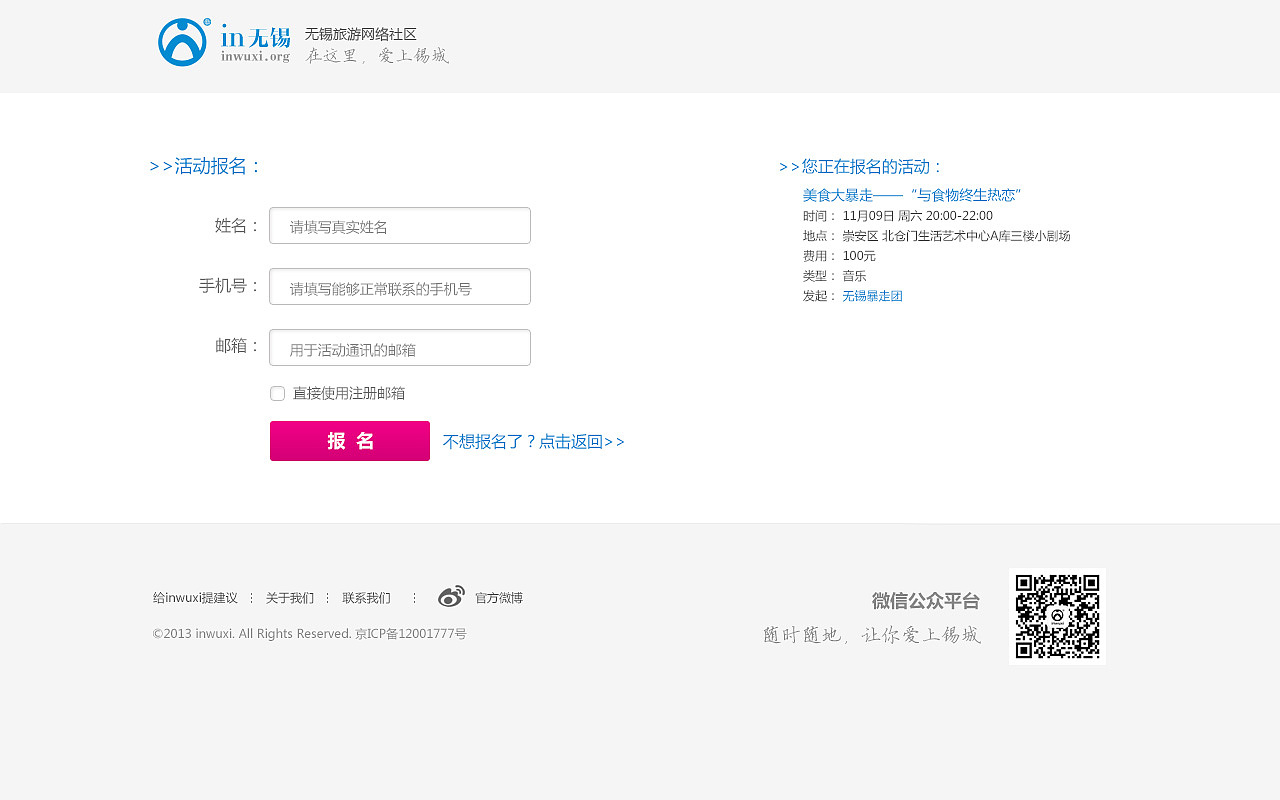The image size is (1280, 800).
Task: Click the fee value 100元
Action: (859, 256)
